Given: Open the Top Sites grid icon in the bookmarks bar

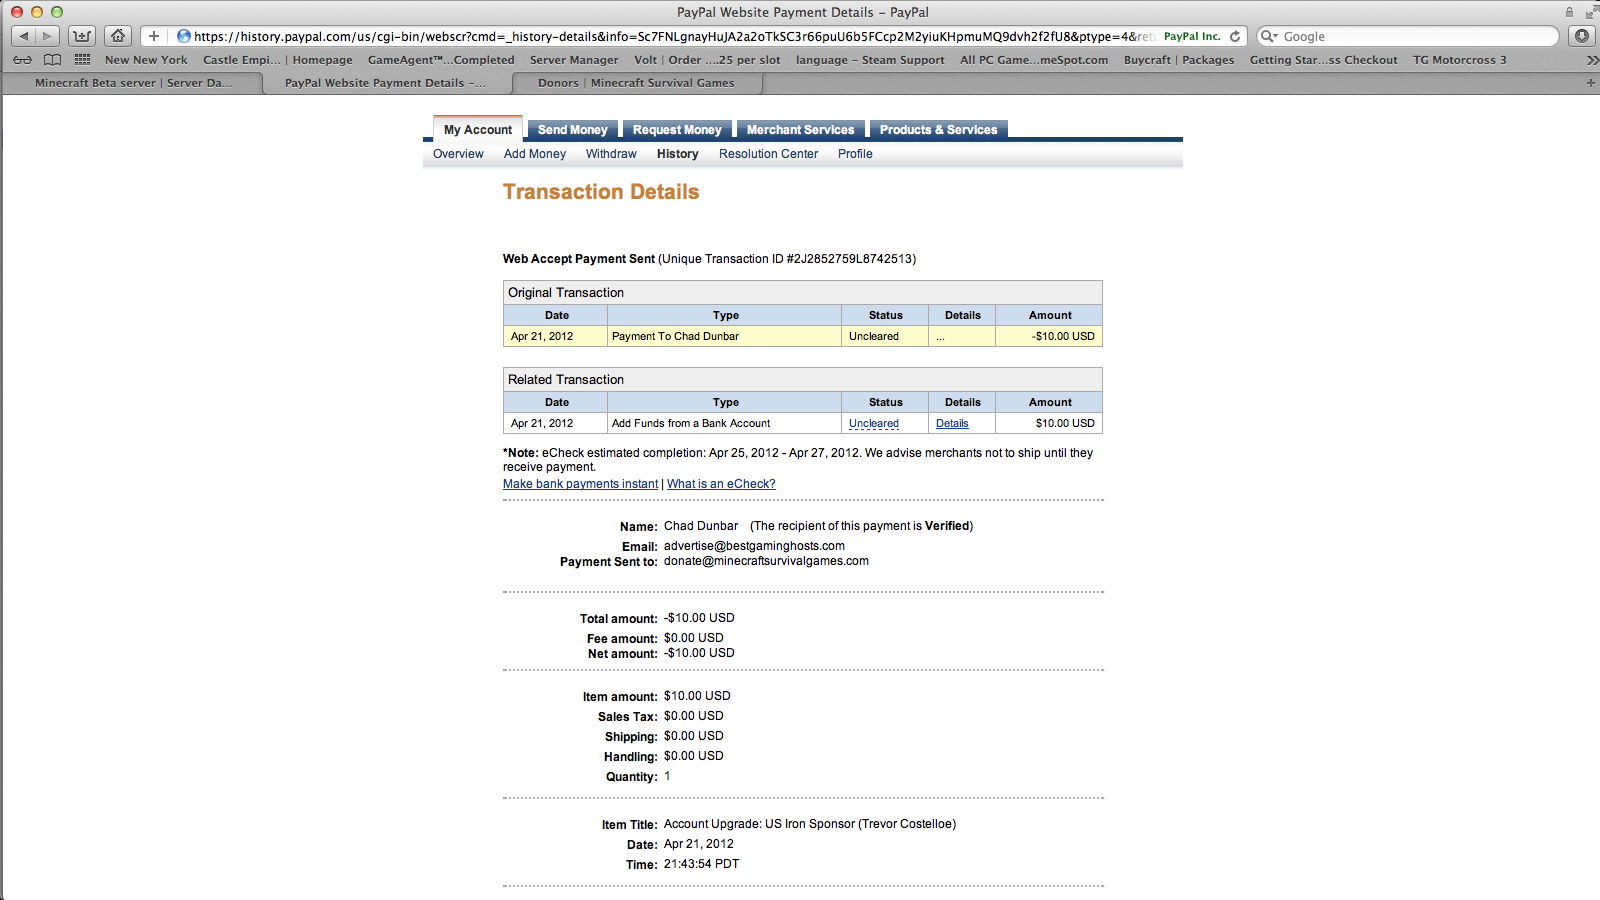Looking at the screenshot, I should click(82, 60).
